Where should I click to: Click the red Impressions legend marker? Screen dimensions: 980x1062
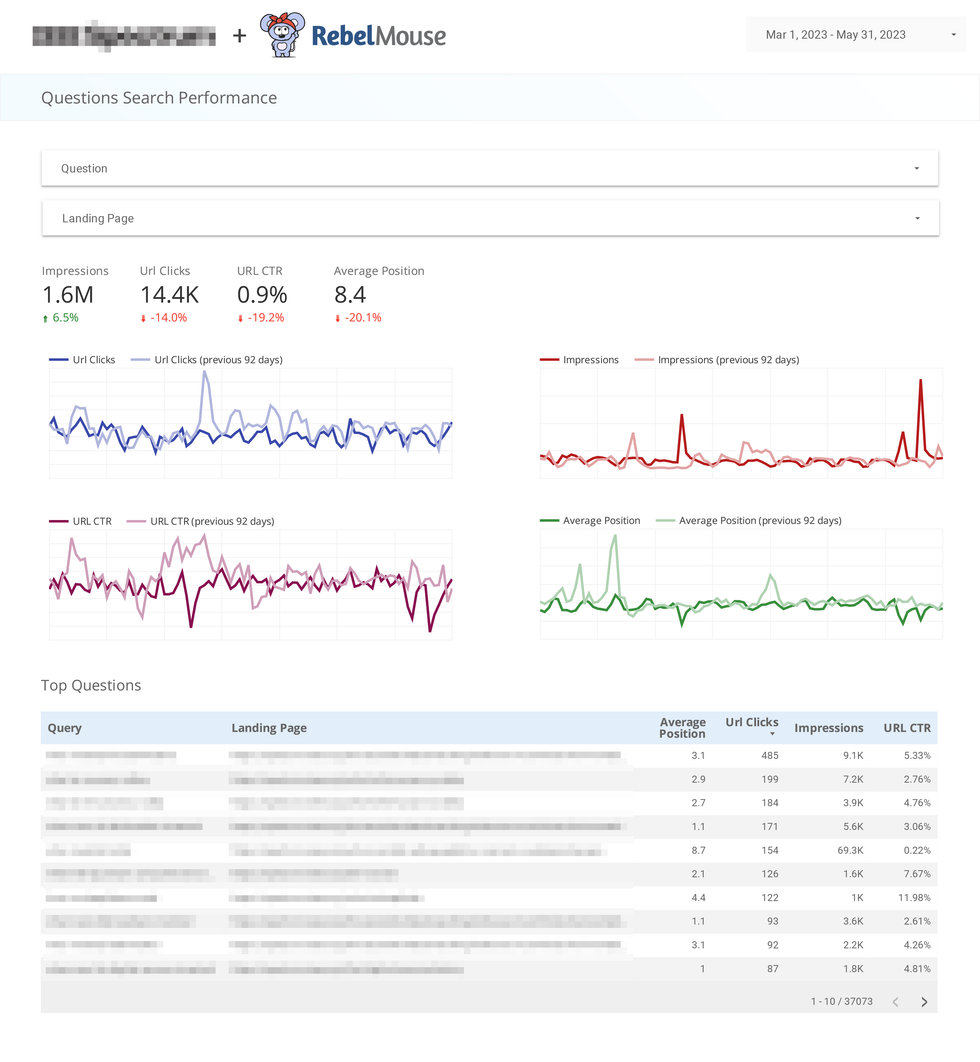coord(552,359)
